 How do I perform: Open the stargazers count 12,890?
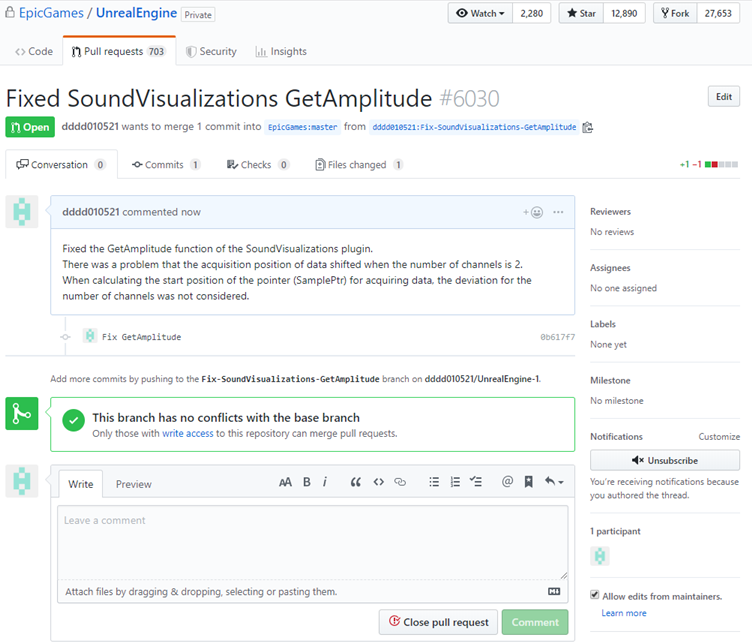624,13
